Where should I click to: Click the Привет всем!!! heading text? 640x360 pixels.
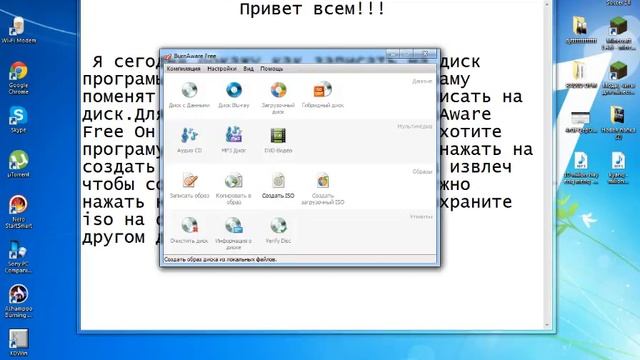tap(312, 9)
